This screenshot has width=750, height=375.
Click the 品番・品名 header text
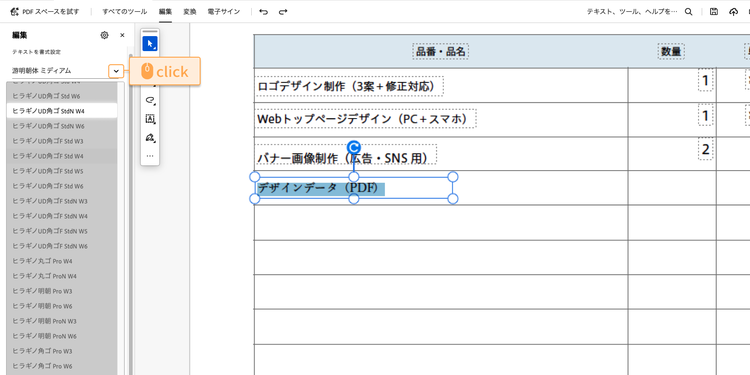(441, 52)
